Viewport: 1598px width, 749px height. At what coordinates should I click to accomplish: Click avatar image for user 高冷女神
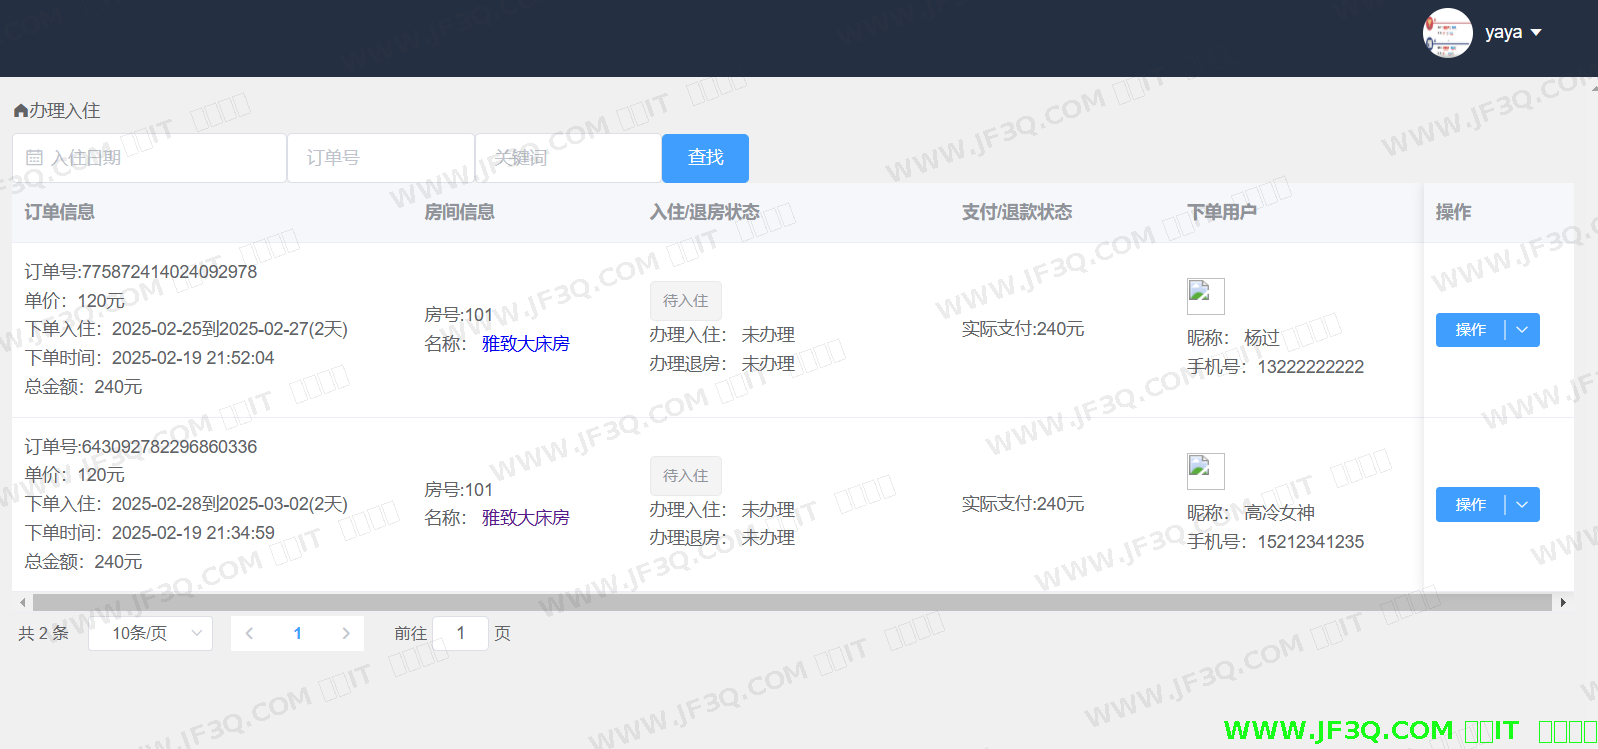pyautogui.click(x=1205, y=471)
